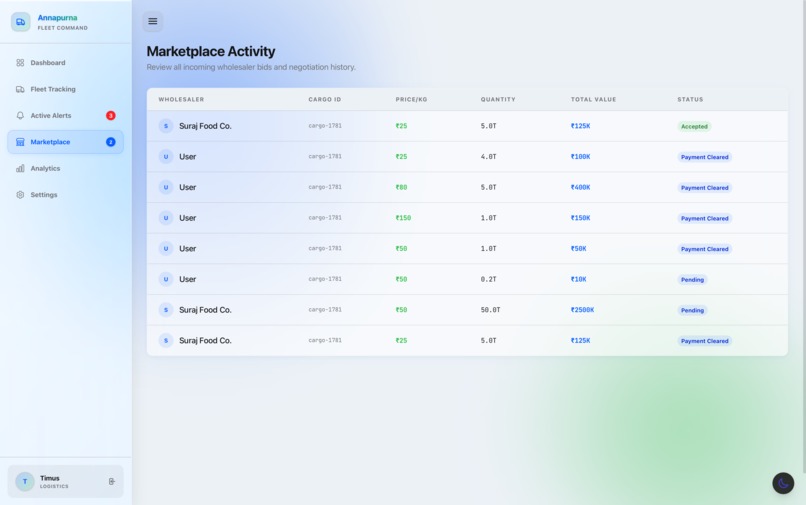Toggle the sidebar with the hamburger menu button

pyautogui.click(x=153, y=21)
